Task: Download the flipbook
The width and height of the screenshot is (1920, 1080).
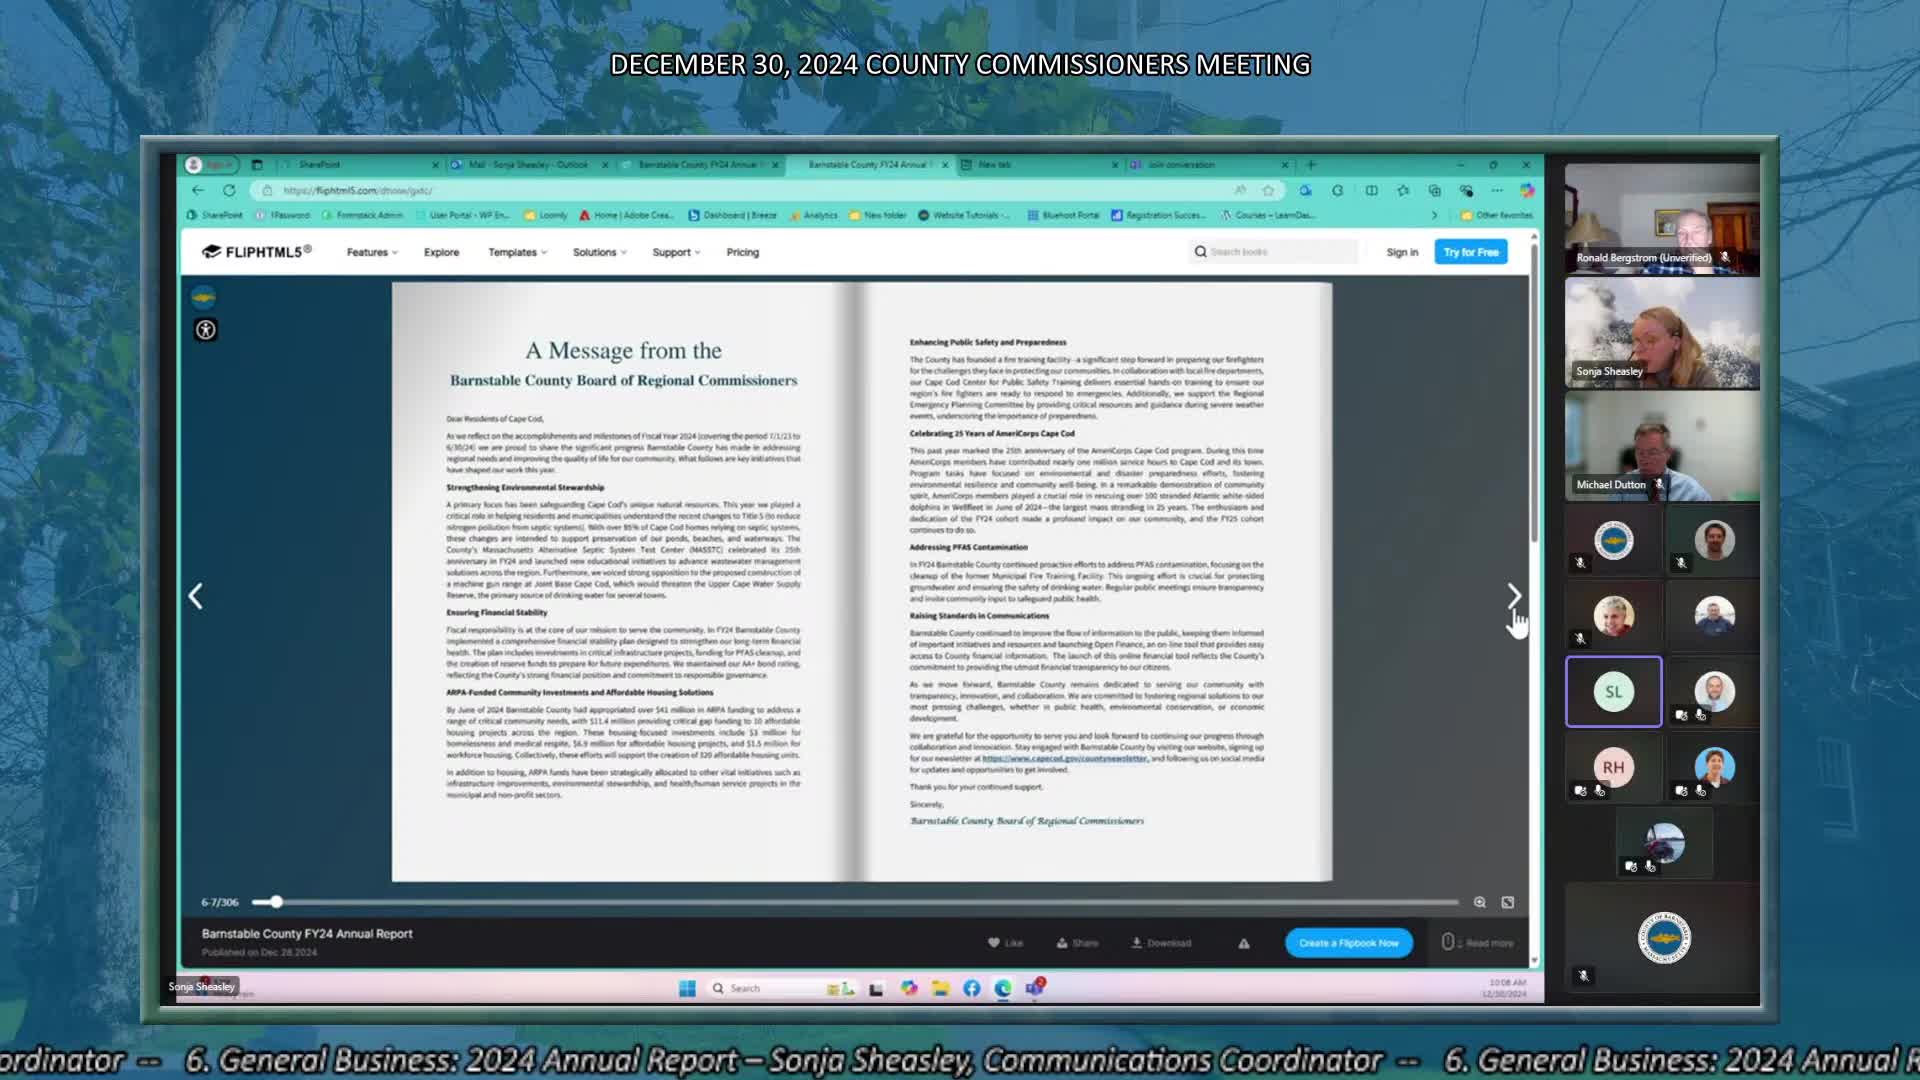Action: [x=1161, y=943]
